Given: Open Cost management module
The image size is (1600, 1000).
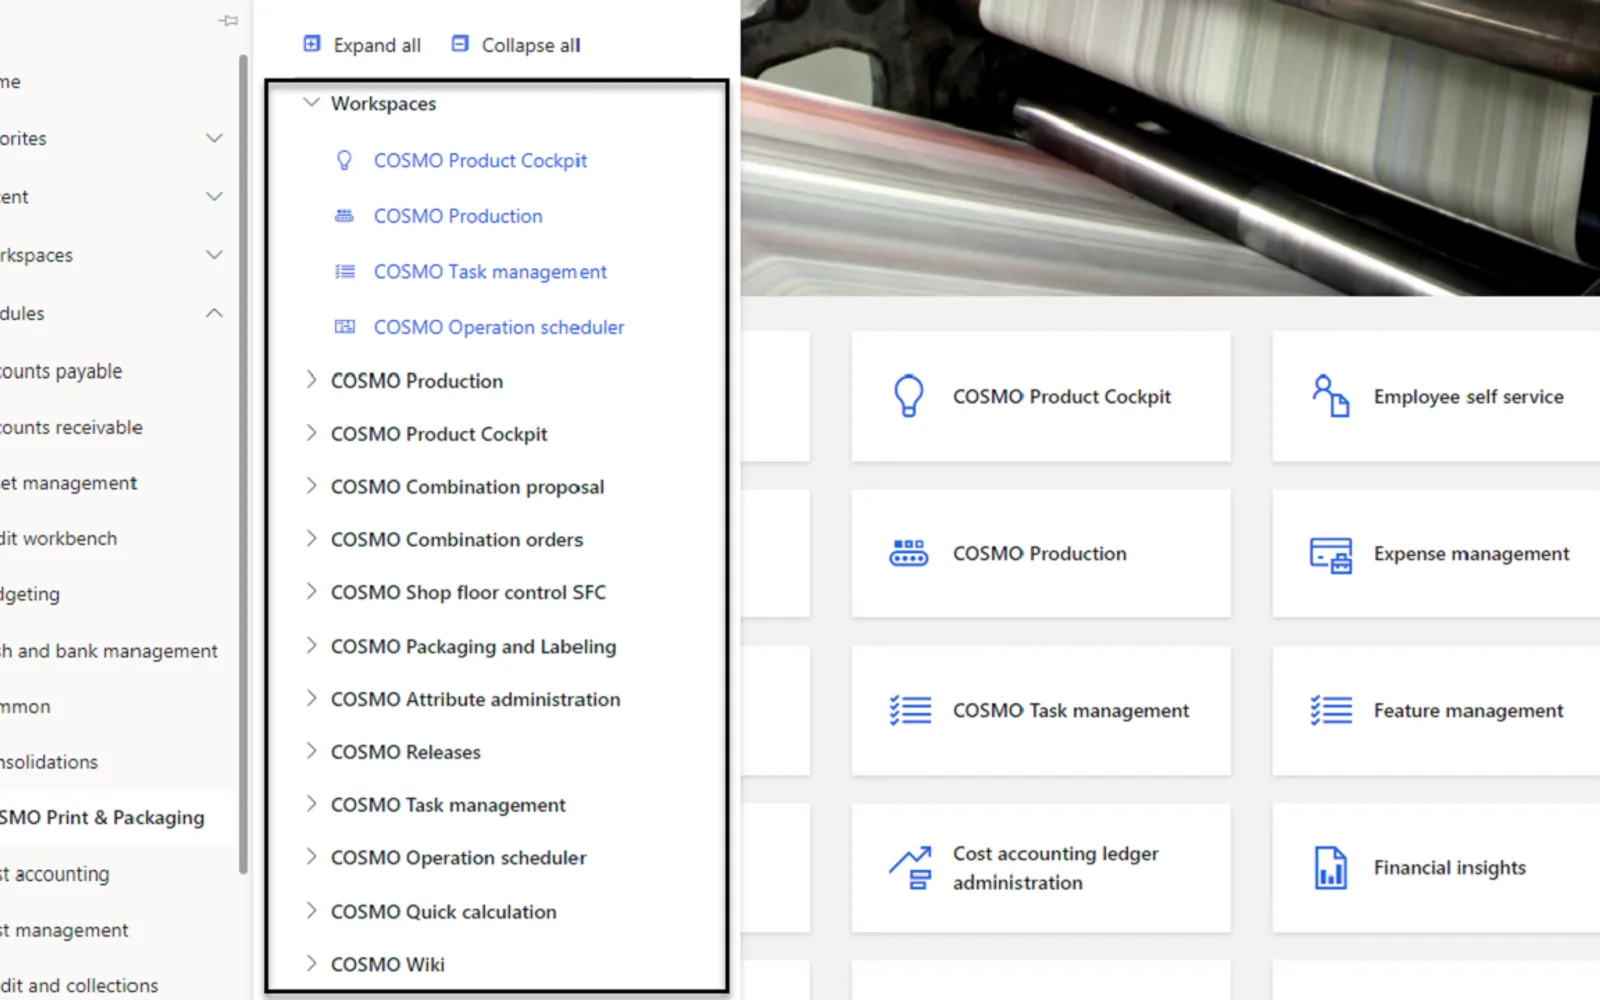Looking at the screenshot, I should tap(64, 930).
